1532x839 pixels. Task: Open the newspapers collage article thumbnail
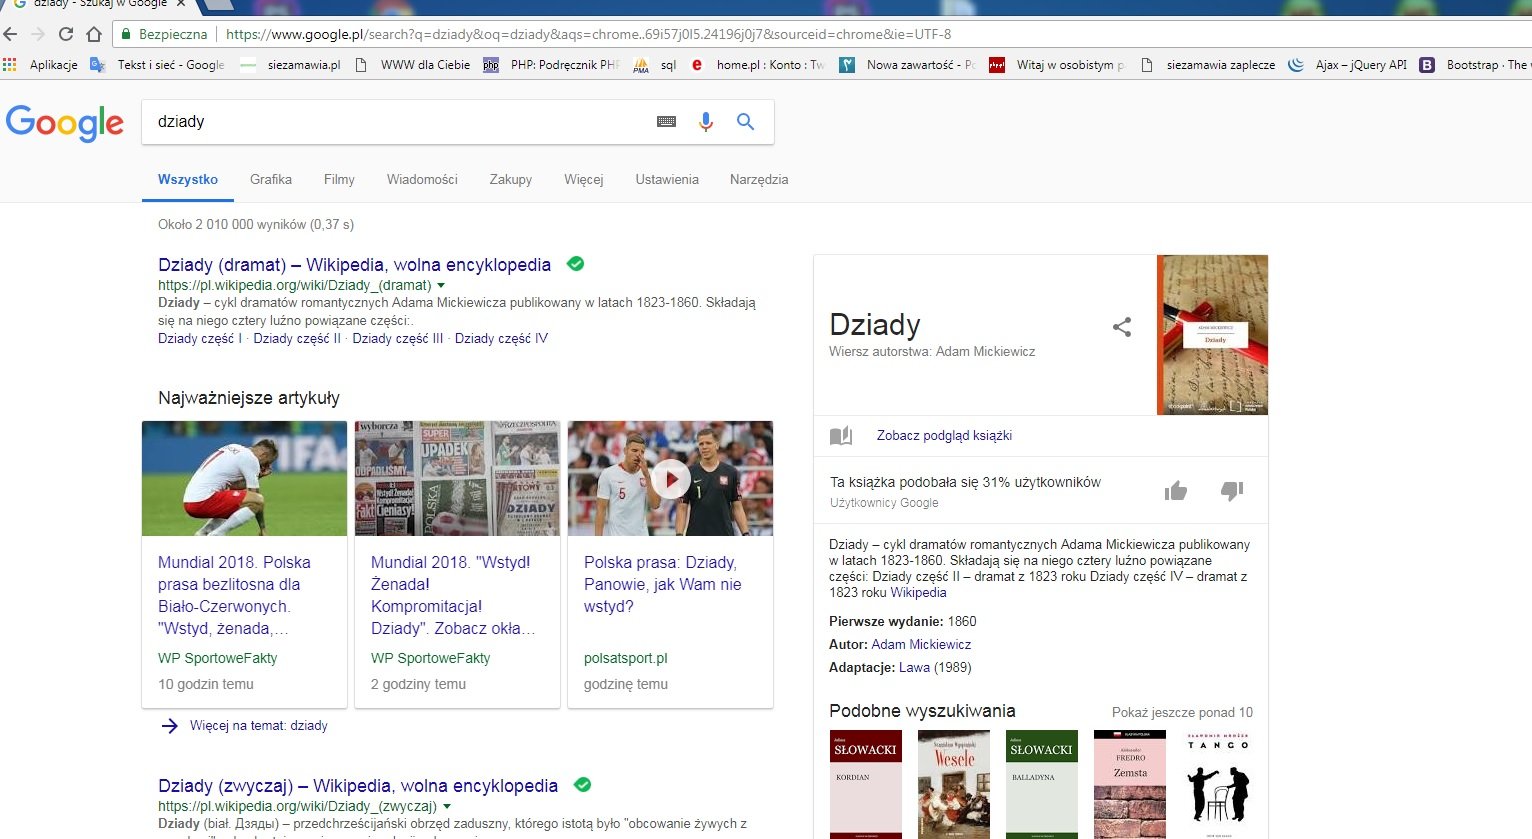tap(457, 478)
